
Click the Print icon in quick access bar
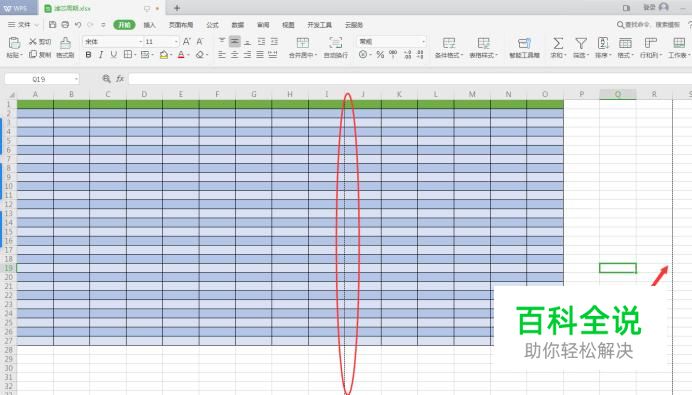coord(65,25)
